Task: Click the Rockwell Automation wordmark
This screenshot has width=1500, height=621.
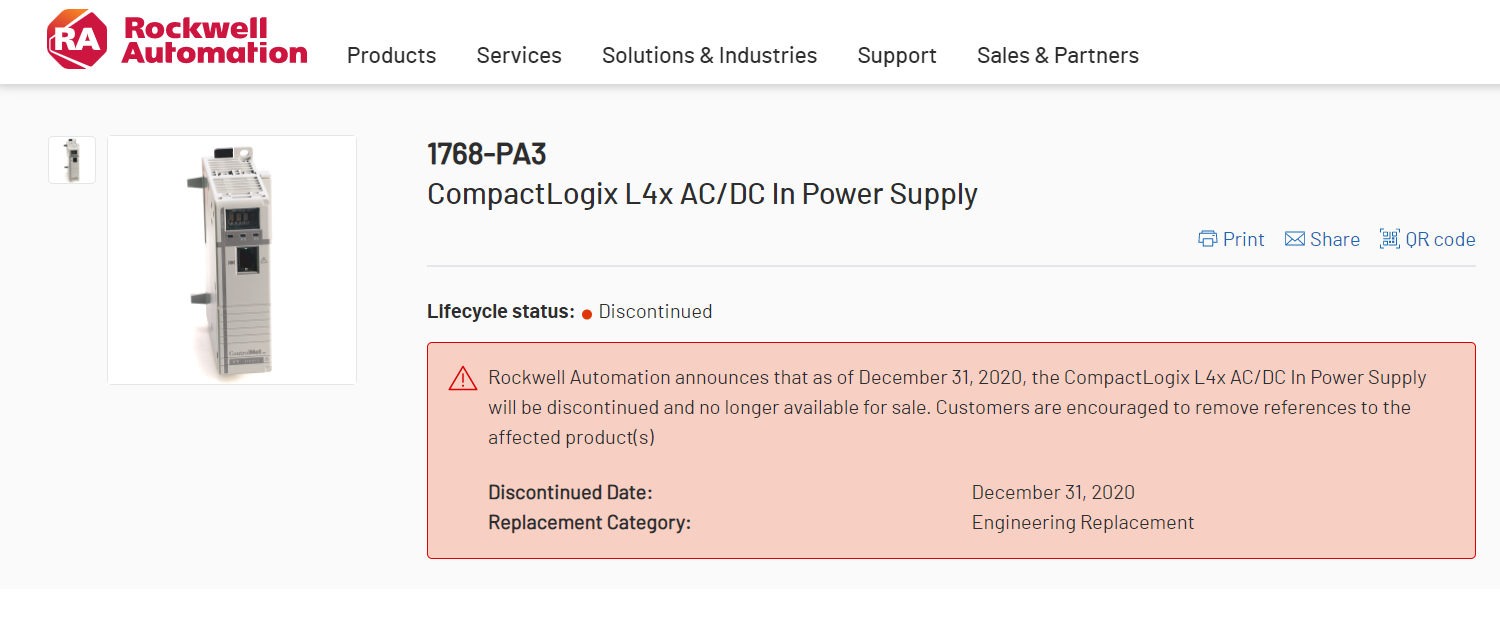Action: click(214, 40)
